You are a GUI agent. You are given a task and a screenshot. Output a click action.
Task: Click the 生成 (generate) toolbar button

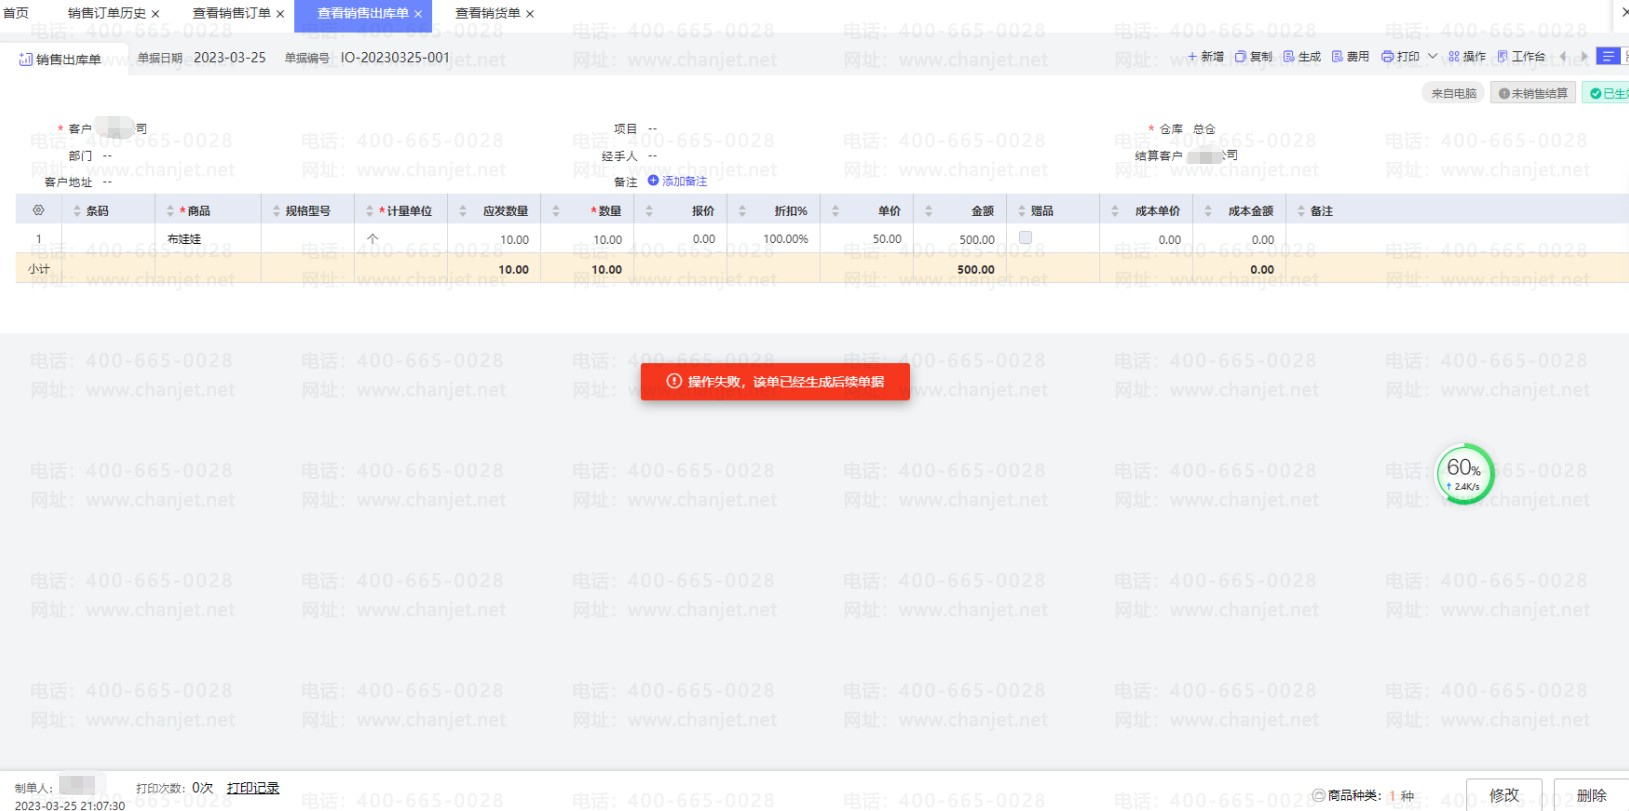tap(1302, 57)
